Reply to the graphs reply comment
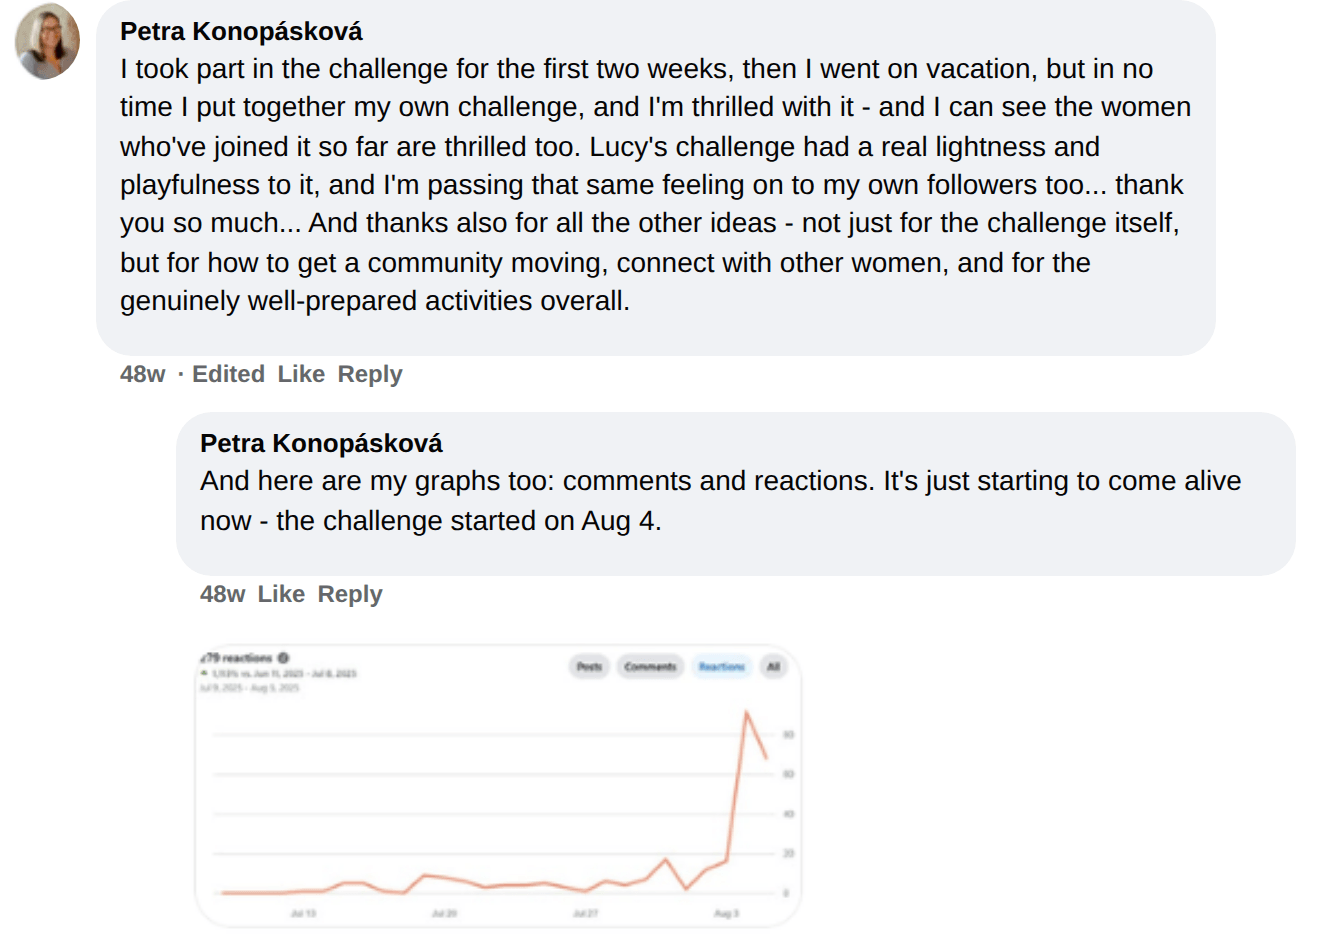Image resolution: width=1320 pixels, height=946 pixels. coord(350,594)
